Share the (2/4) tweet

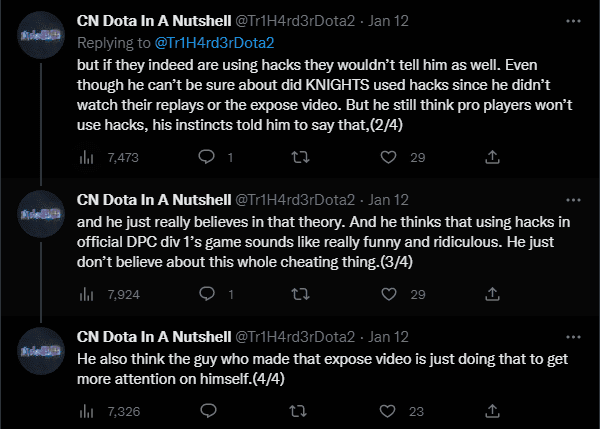pos(492,157)
